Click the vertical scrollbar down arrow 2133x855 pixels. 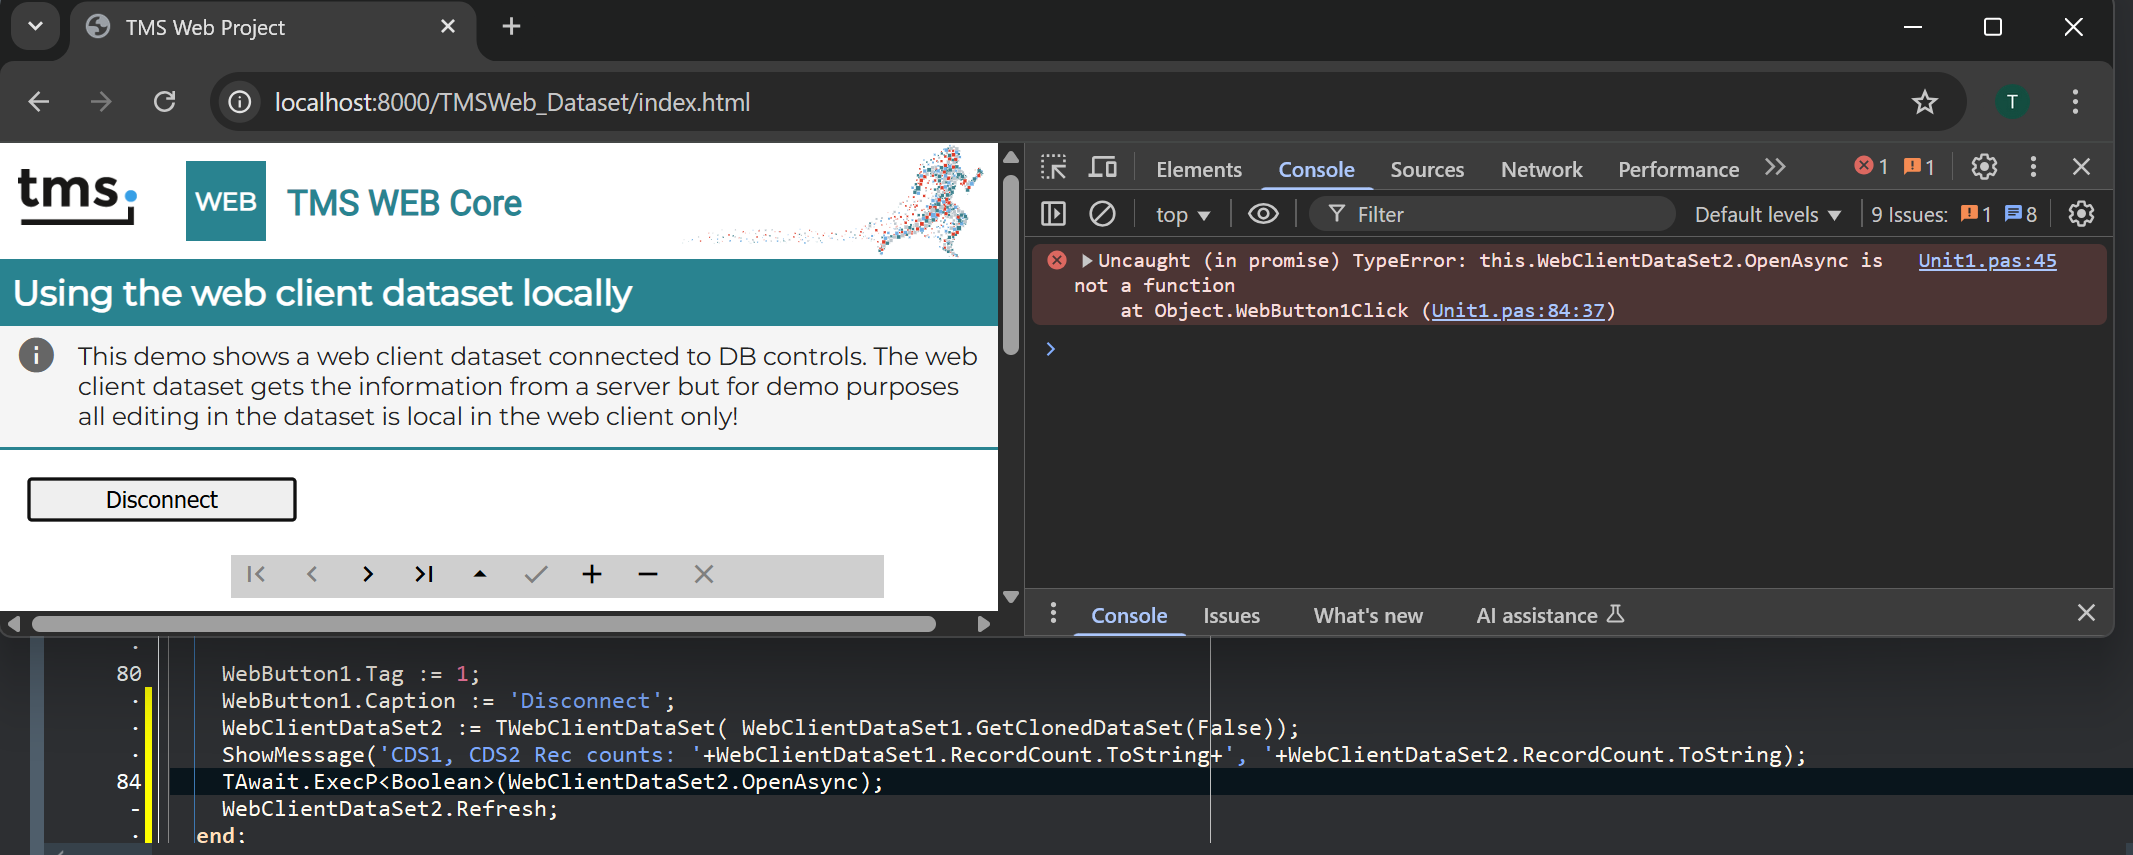click(x=1011, y=597)
